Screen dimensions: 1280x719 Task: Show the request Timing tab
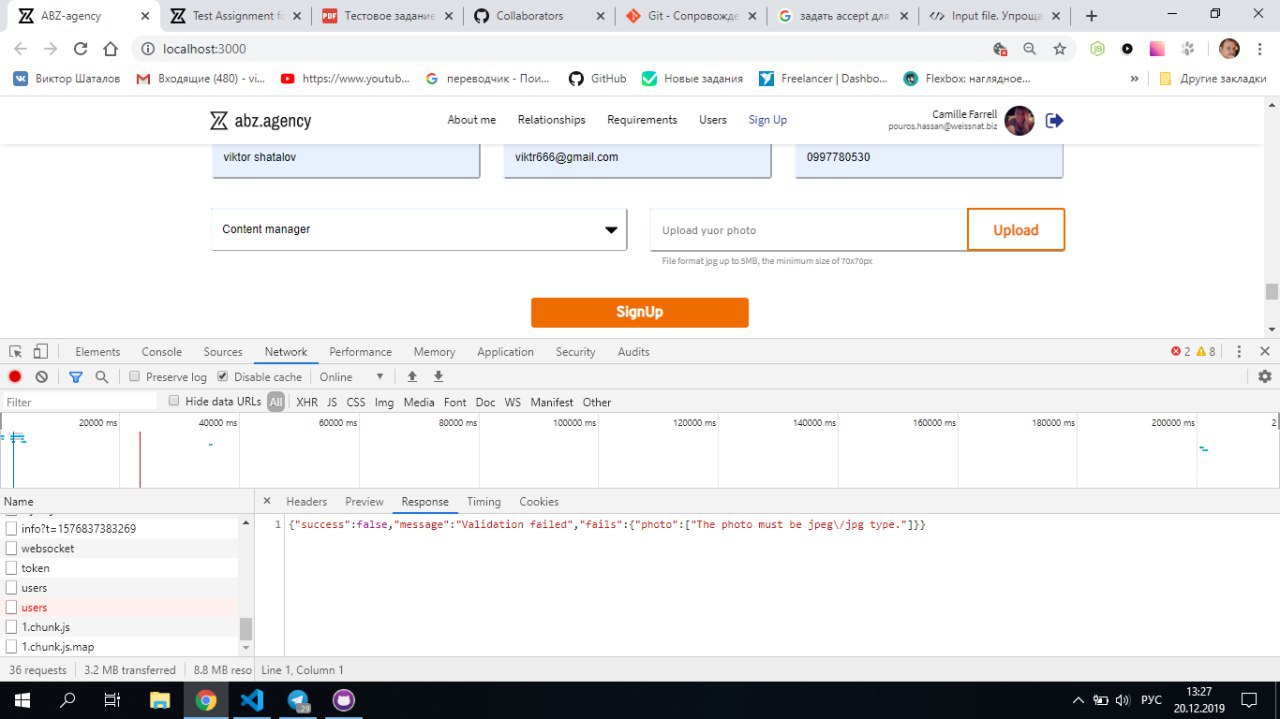pos(483,501)
